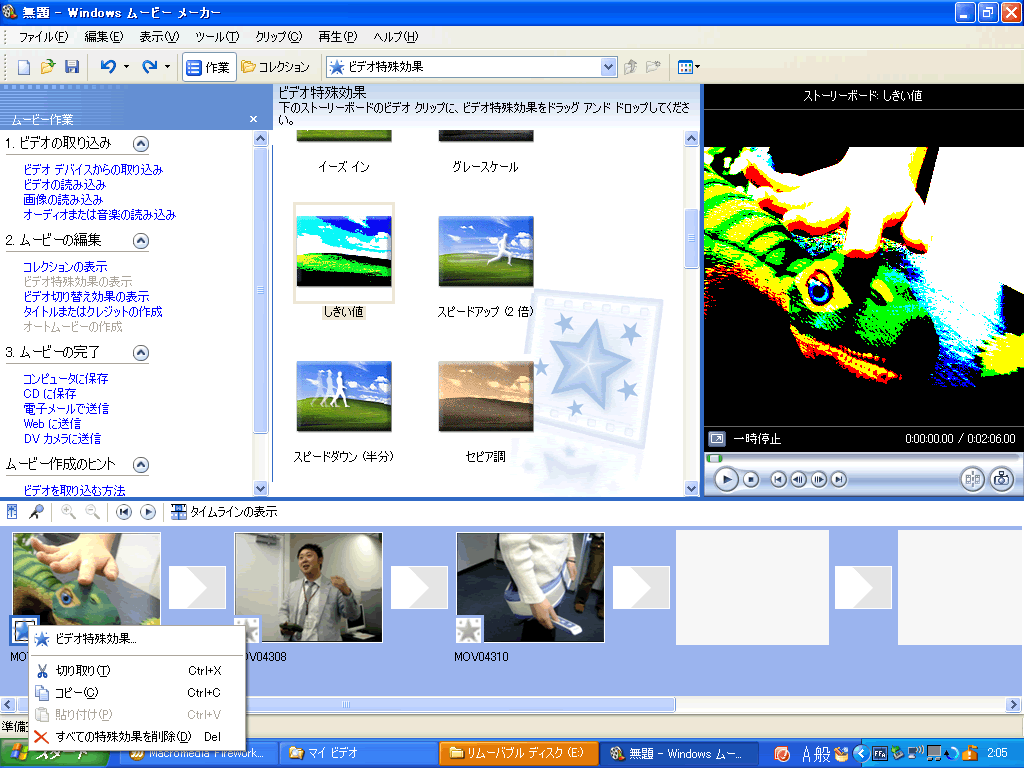1024x768 pixels.
Task: Open the view options dropdown in toolbar
Action: pyautogui.click(x=689, y=67)
